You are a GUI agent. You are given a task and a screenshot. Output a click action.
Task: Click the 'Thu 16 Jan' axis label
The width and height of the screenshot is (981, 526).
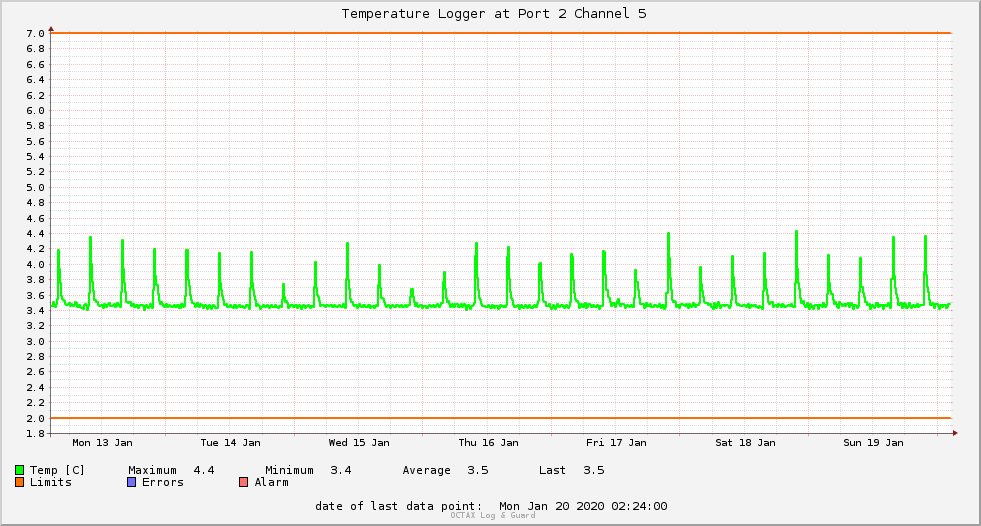(489, 443)
